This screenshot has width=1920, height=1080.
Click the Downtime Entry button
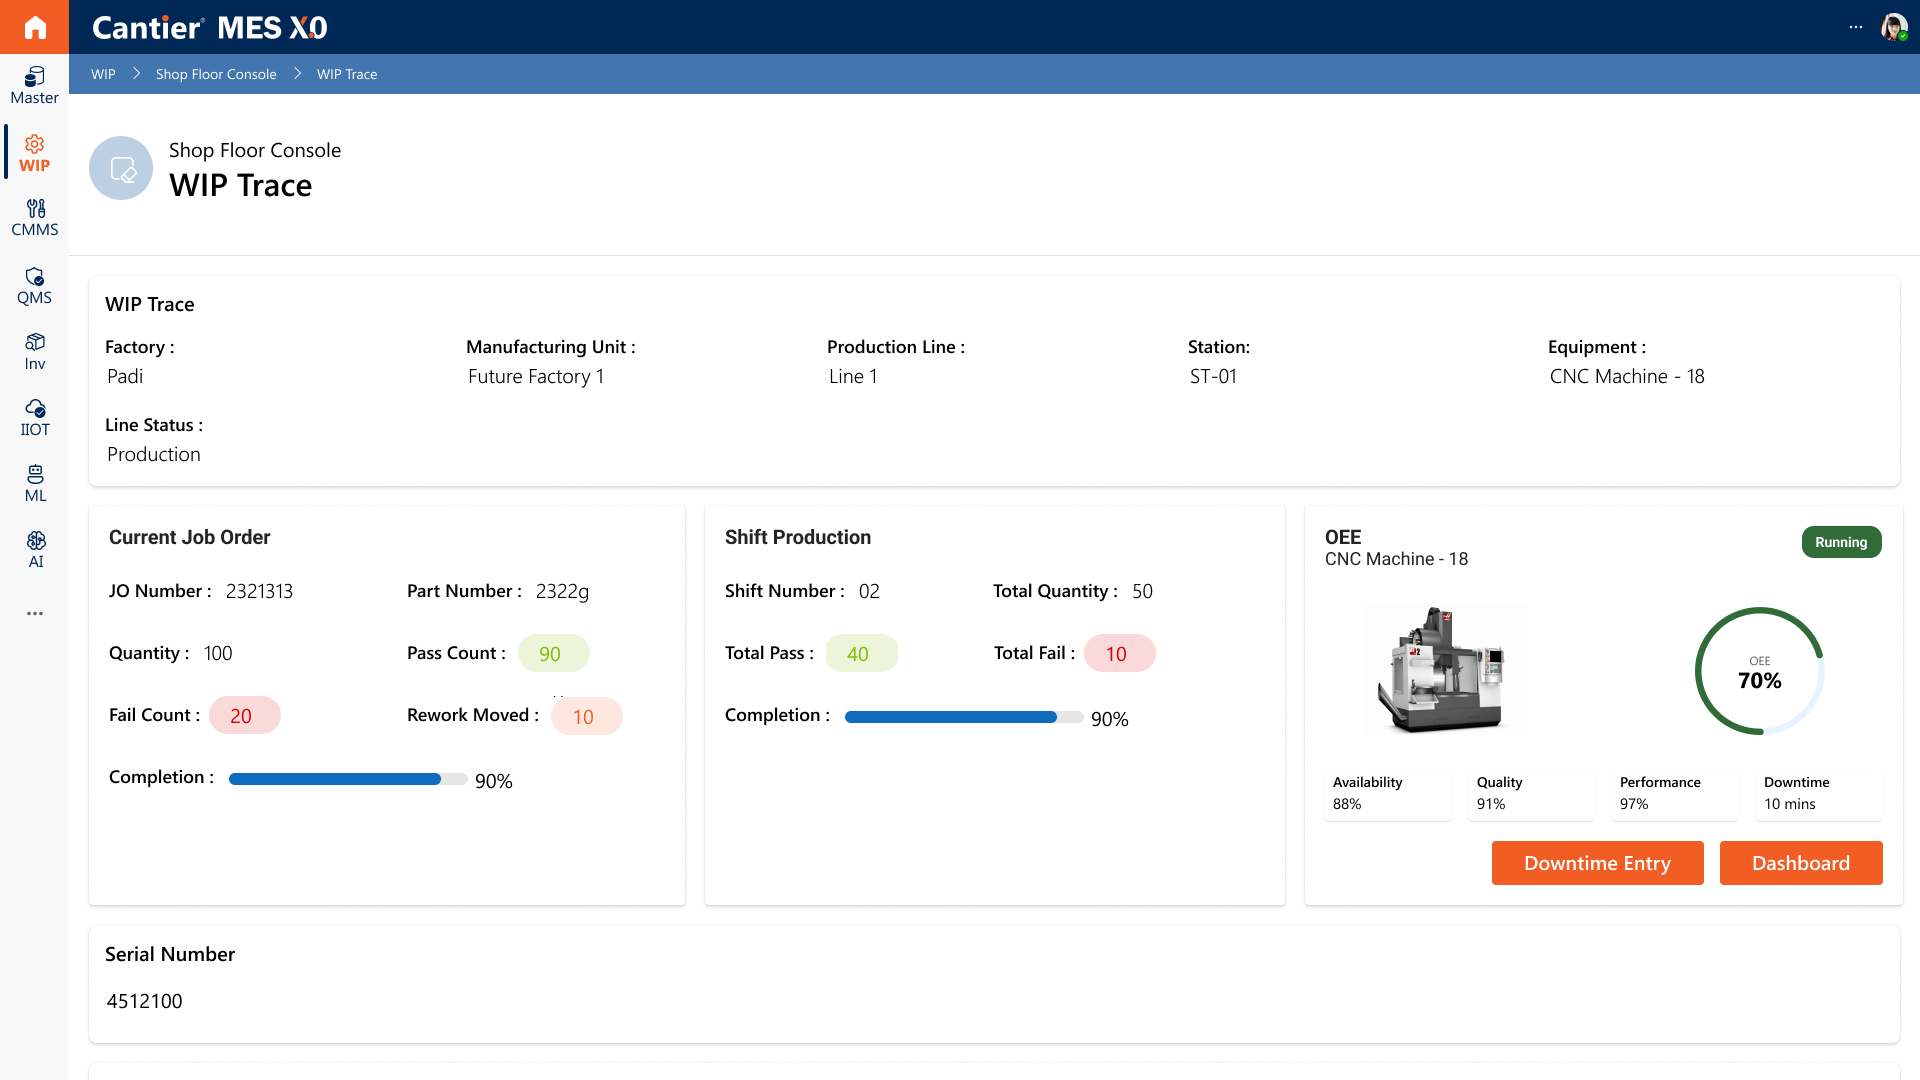click(x=1597, y=863)
